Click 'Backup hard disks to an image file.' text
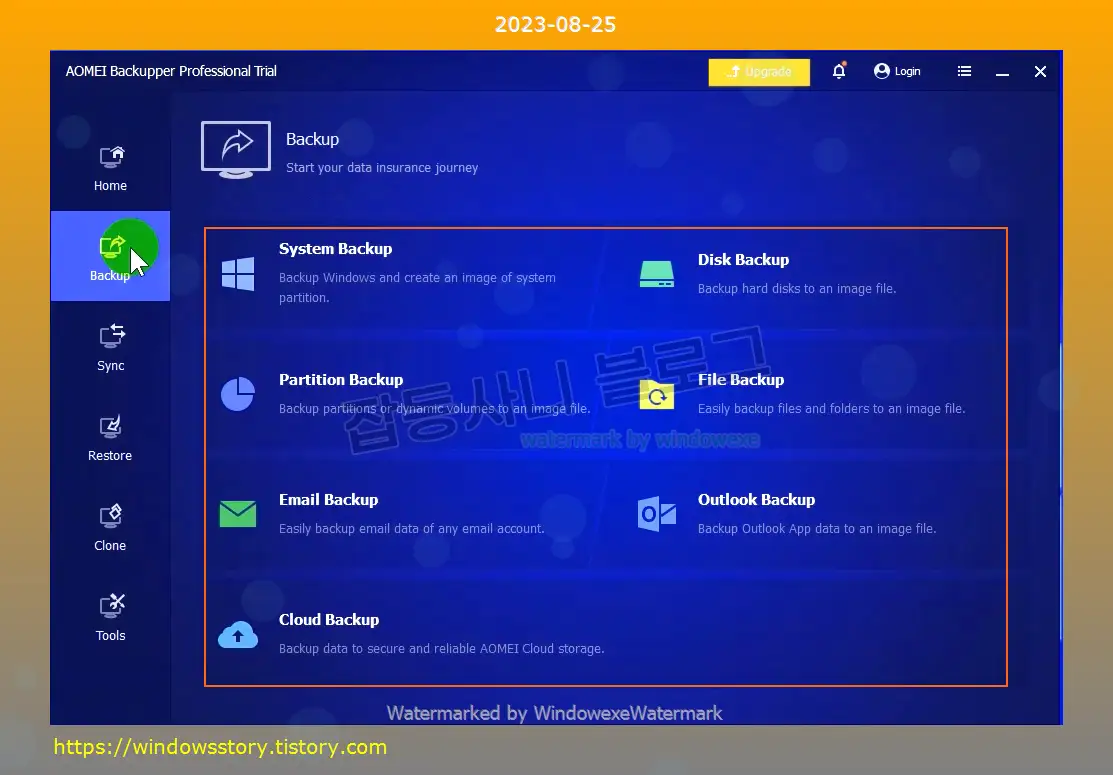The width and height of the screenshot is (1113, 775). pos(796,289)
